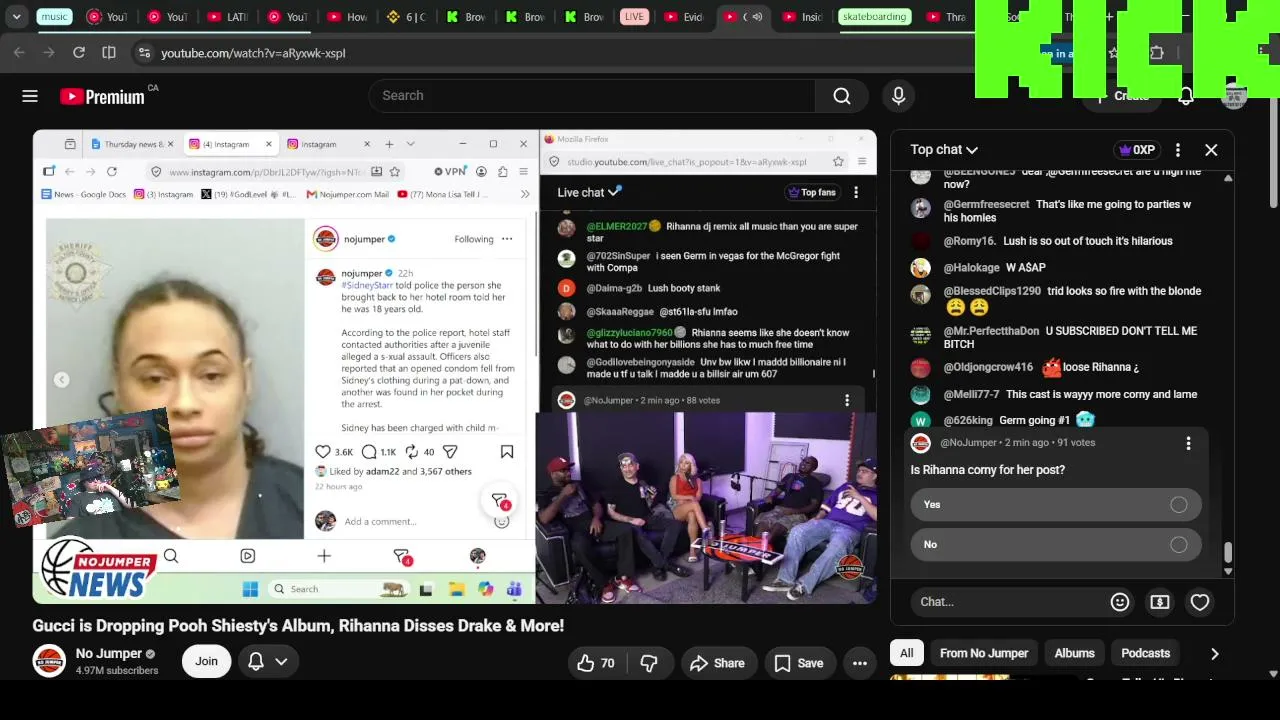Focus the YouTube search field
This screenshot has width=1280, height=720.
click(x=592, y=96)
